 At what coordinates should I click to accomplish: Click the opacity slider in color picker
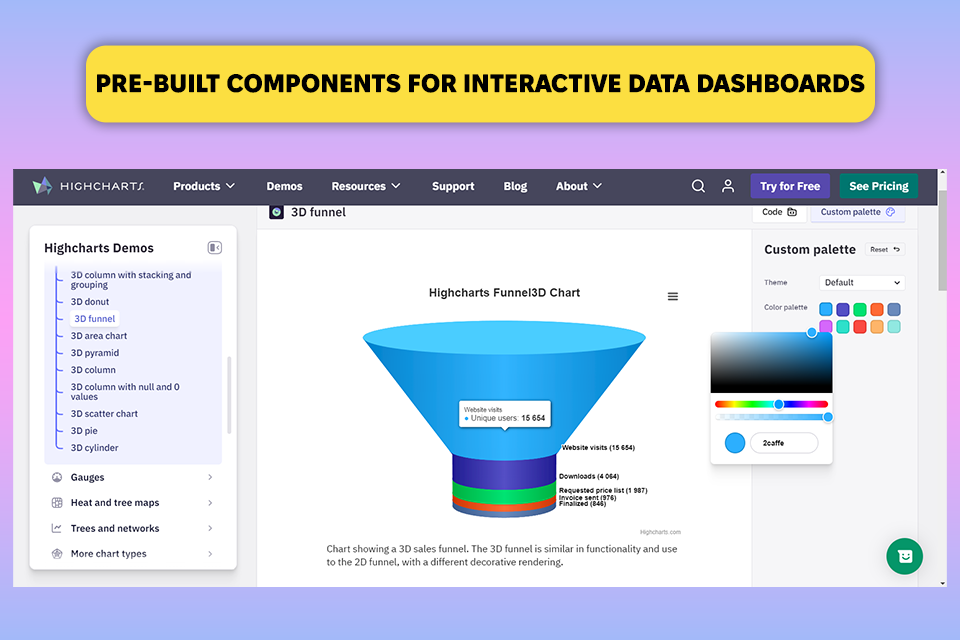tap(771, 417)
